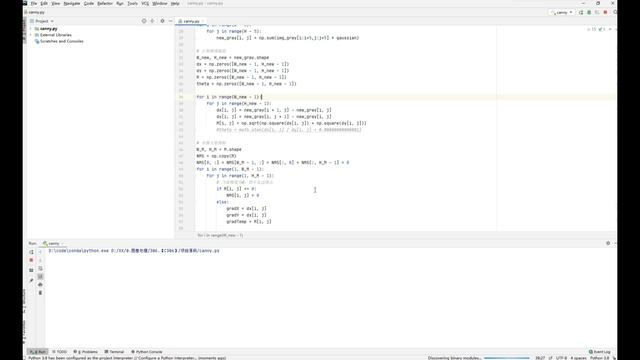Open the Event Log
The image size is (640, 360).
pyautogui.click(x=600, y=351)
